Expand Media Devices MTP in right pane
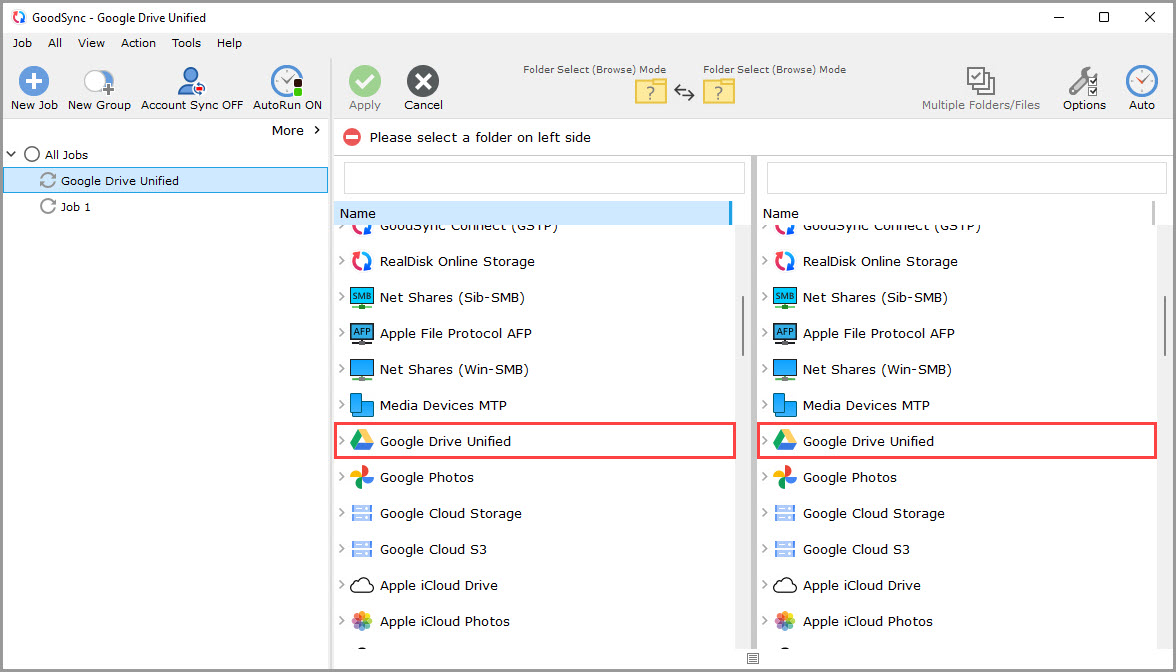The width and height of the screenshot is (1176, 672). click(764, 405)
